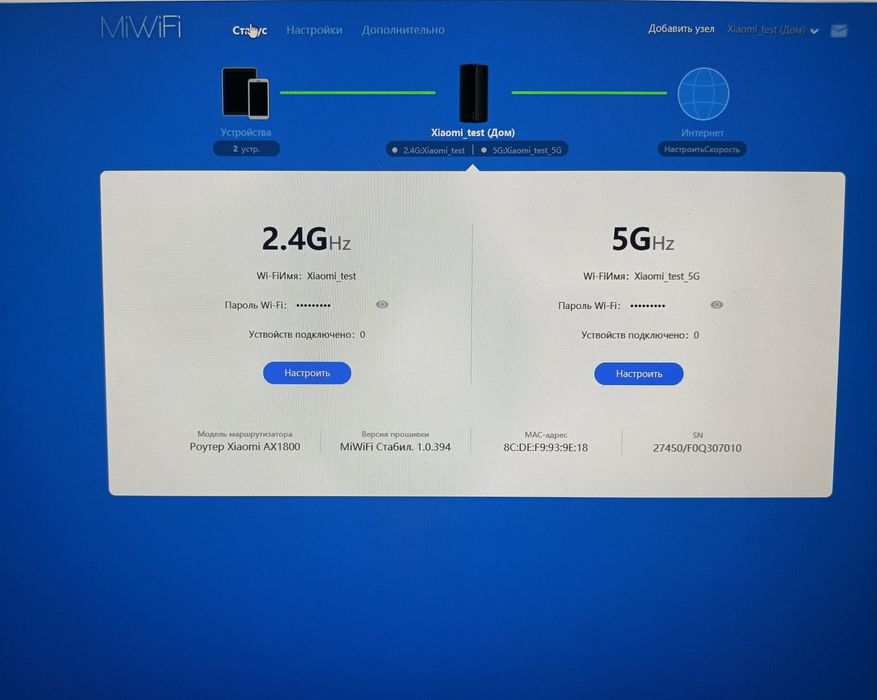Select the 5G:Xiaomi_test_5G network pill
The image size is (877, 700).
tap(521, 150)
